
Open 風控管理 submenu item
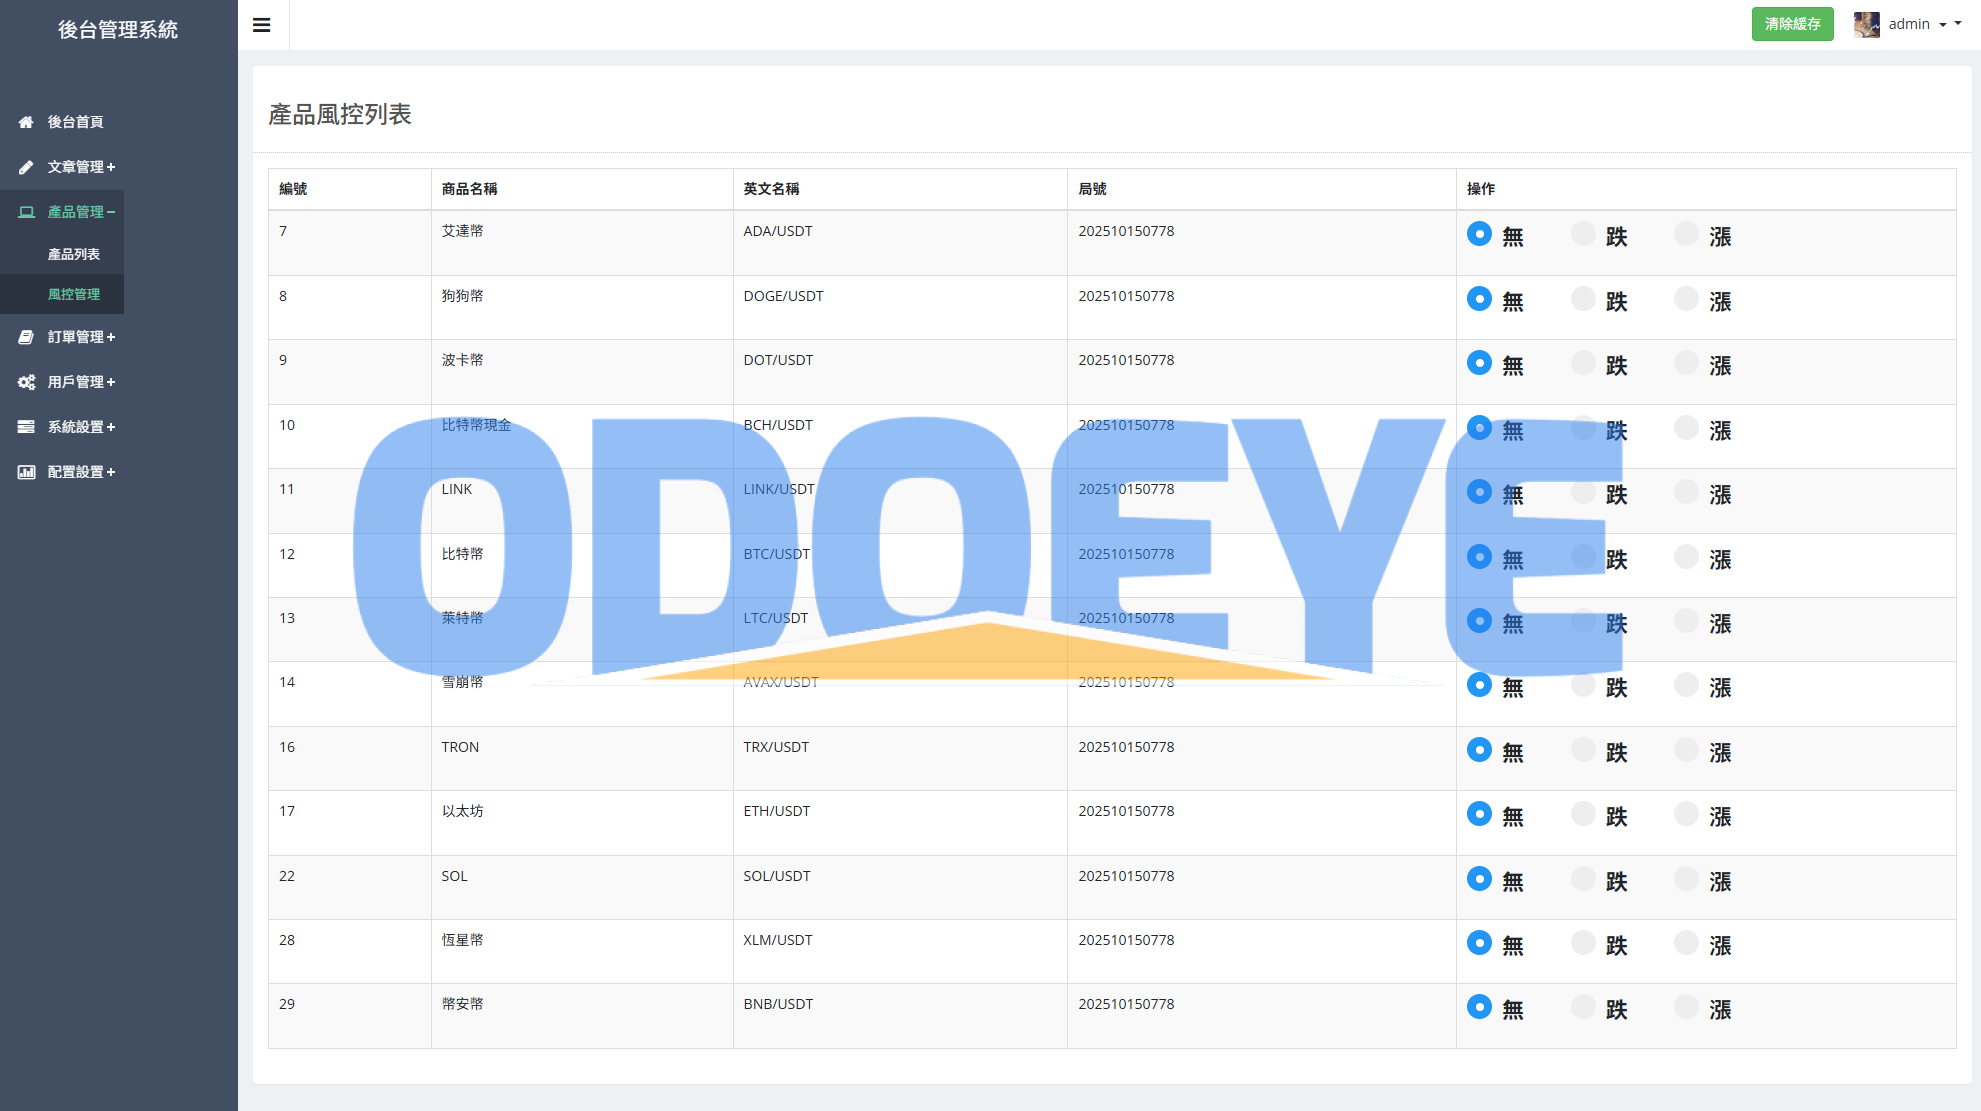[74, 294]
